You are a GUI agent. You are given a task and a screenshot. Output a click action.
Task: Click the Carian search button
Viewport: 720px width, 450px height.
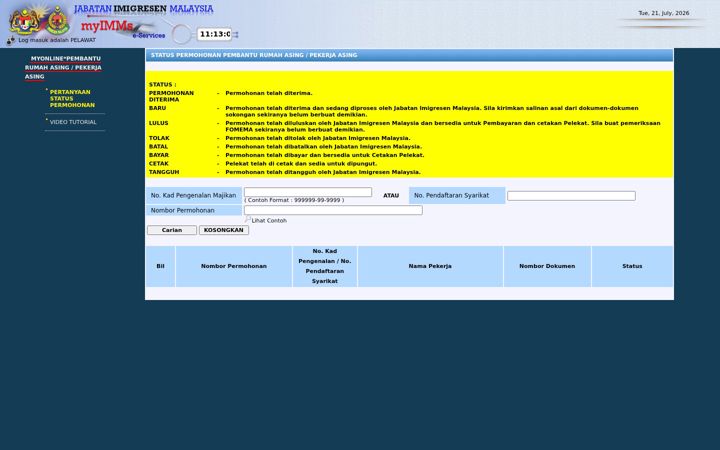coord(172,230)
